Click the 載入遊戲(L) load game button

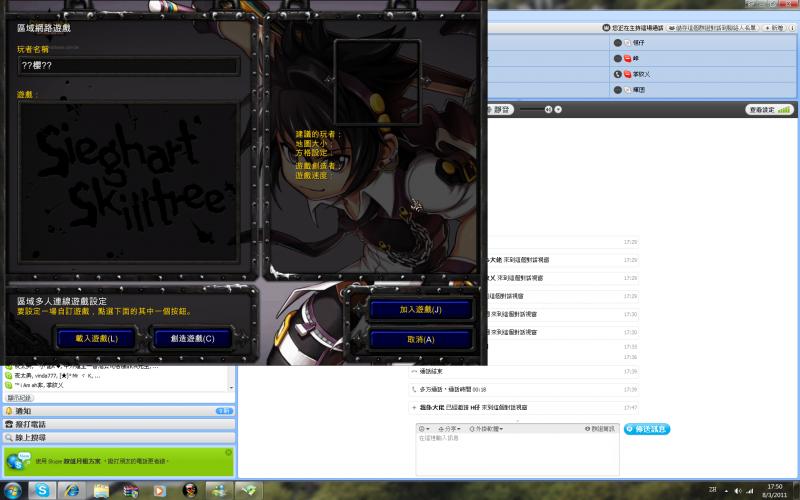point(96,338)
